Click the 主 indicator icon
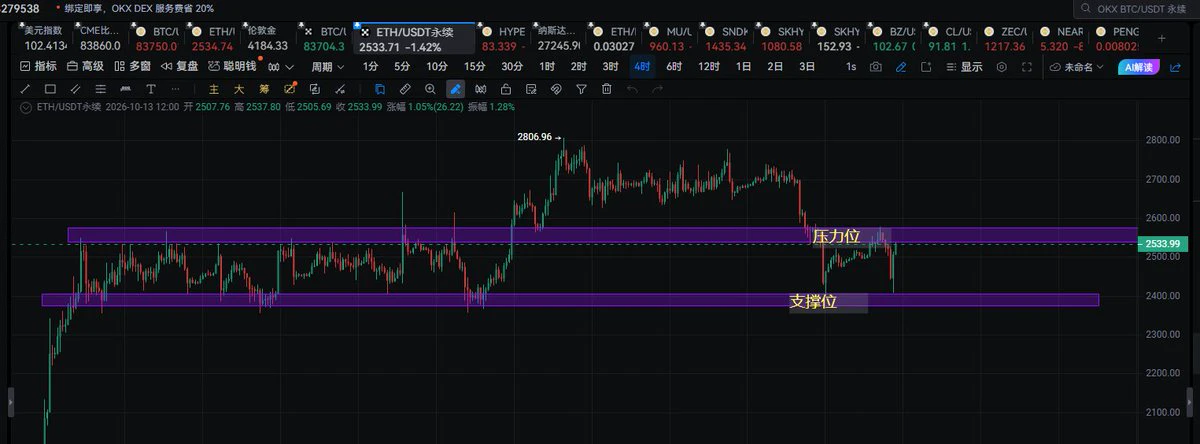The width and height of the screenshot is (1200, 444). tap(214, 88)
